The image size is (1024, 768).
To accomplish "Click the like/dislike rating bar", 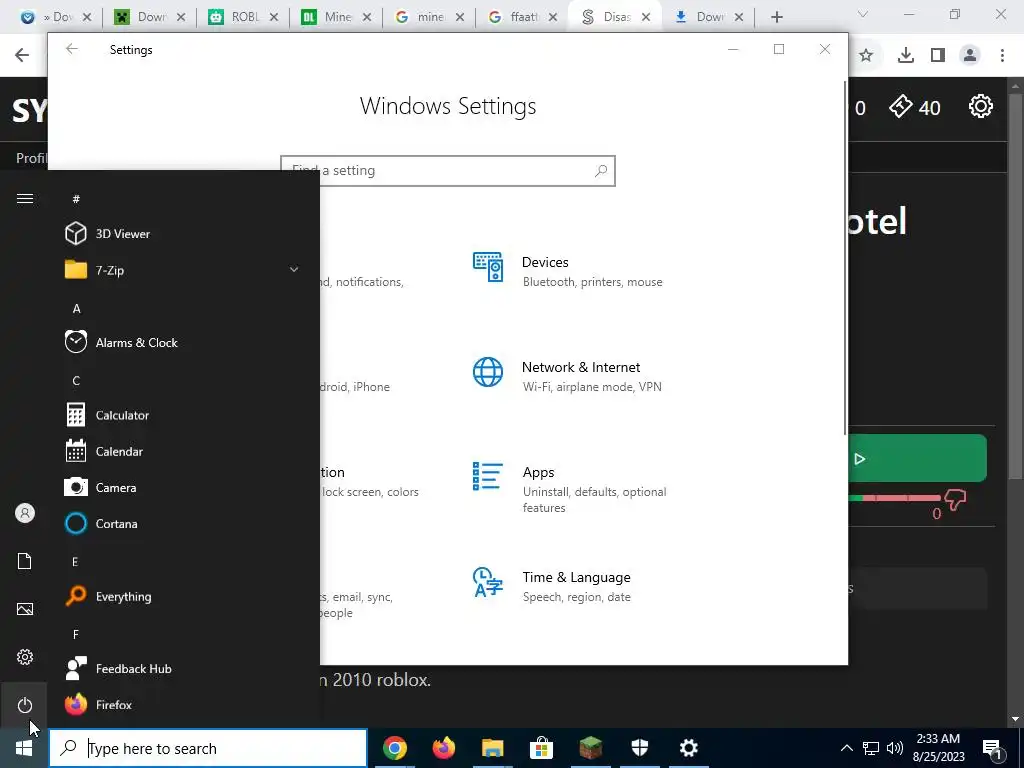I will tap(894, 498).
